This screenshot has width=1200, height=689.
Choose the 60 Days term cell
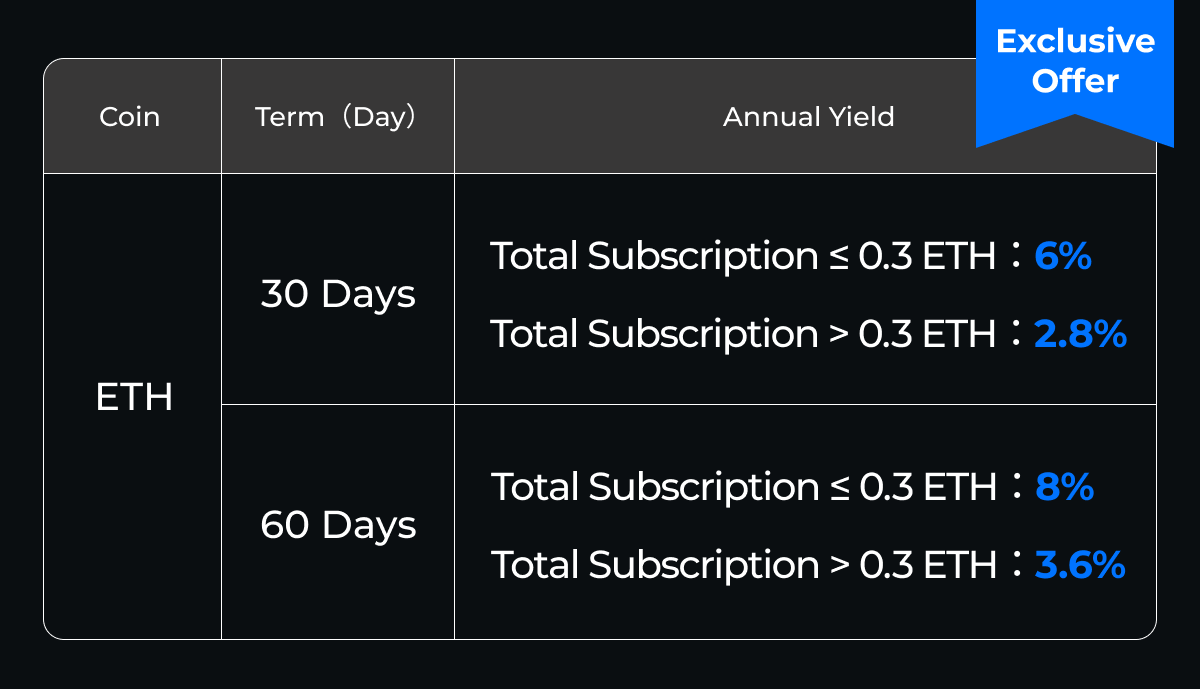tap(338, 525)
